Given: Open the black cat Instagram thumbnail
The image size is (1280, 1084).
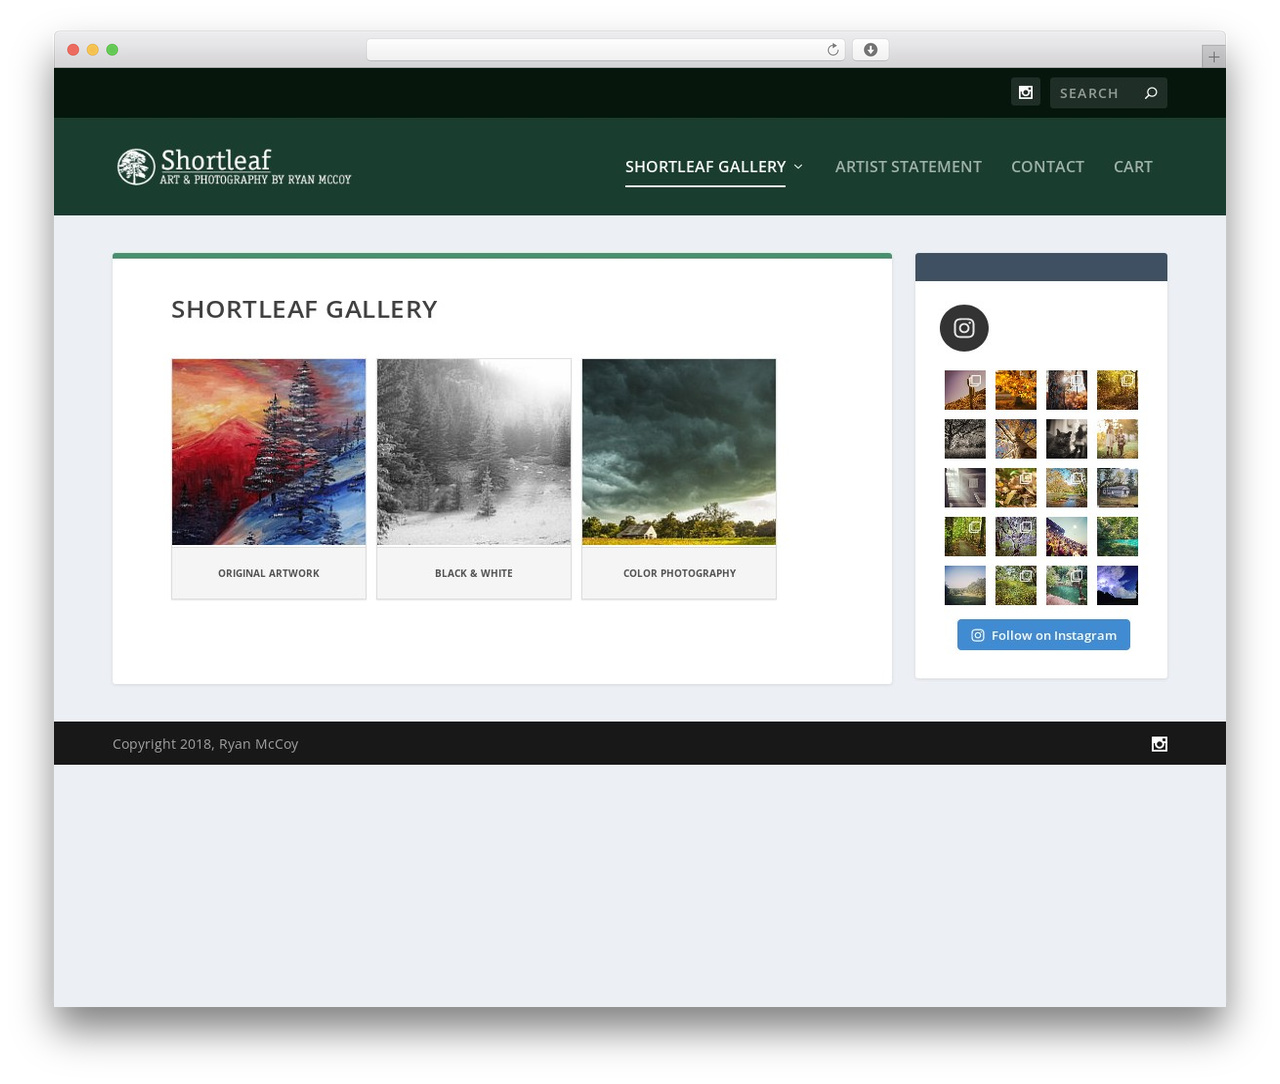Looking at the screenshot, I should (x=1066, y=439).
